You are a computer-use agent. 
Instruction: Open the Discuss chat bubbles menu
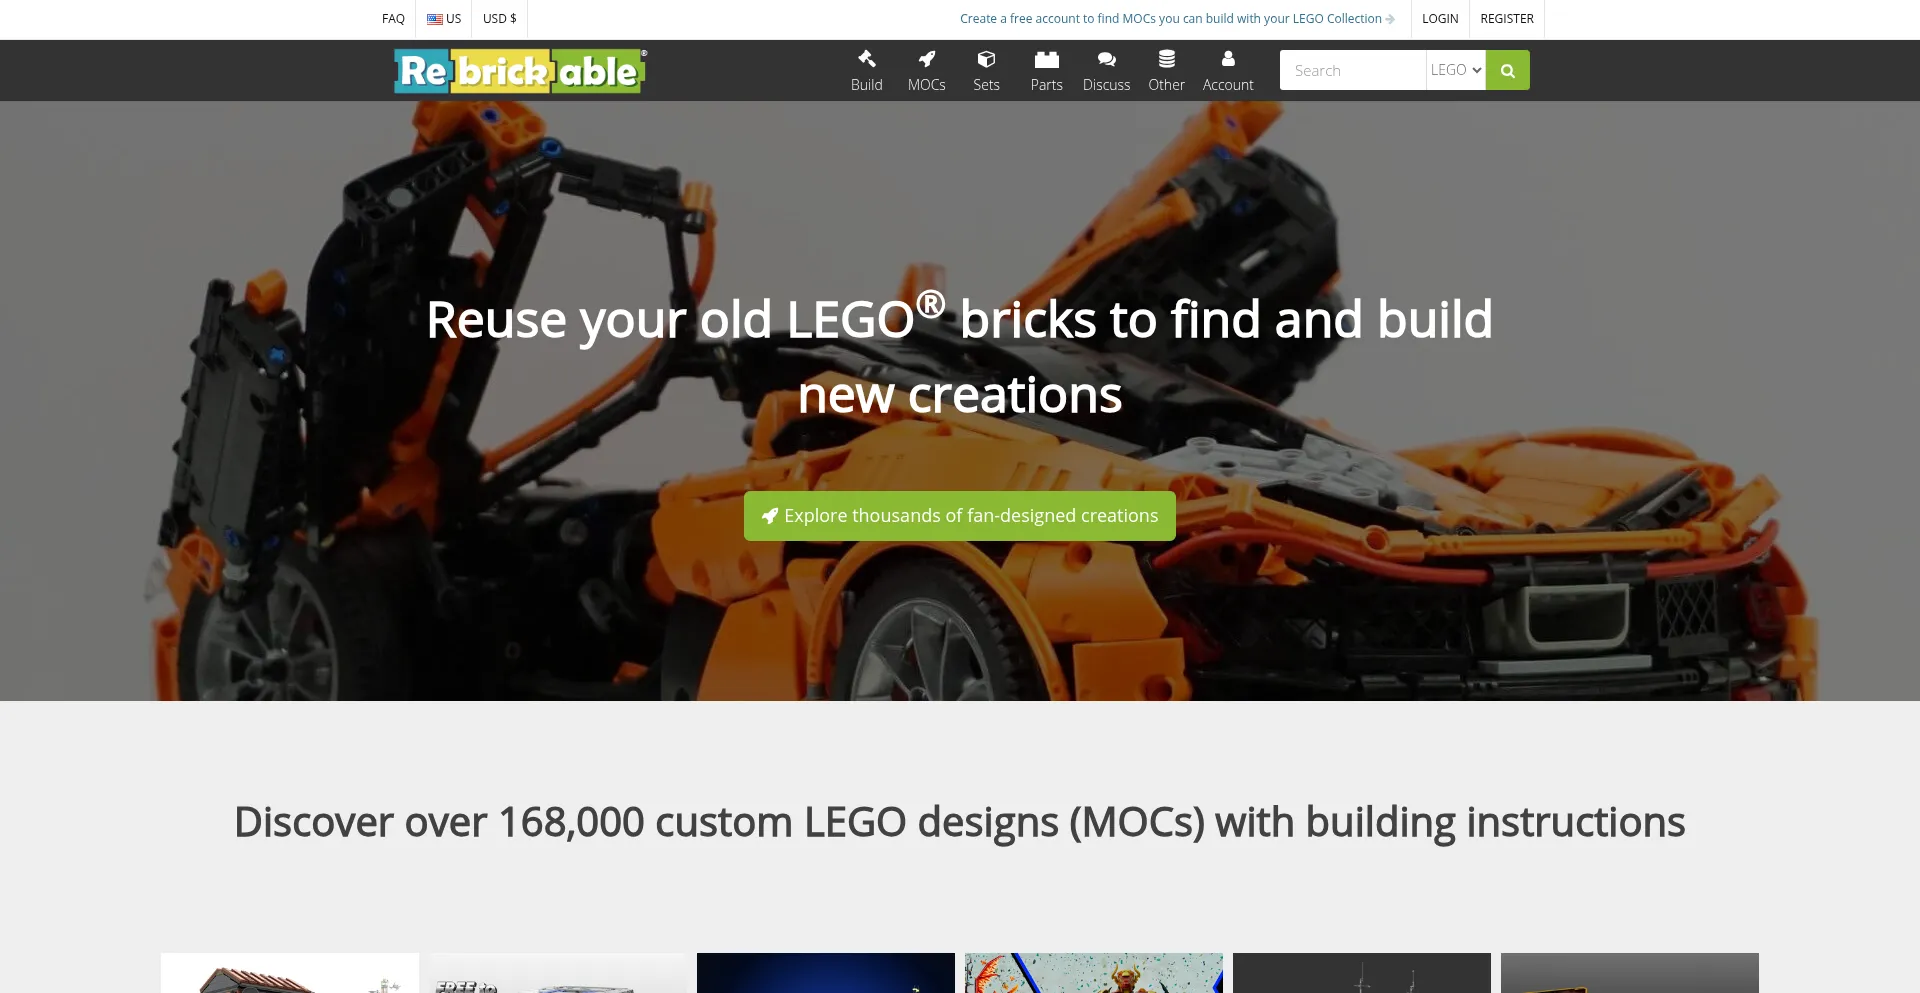(1106, 71)
